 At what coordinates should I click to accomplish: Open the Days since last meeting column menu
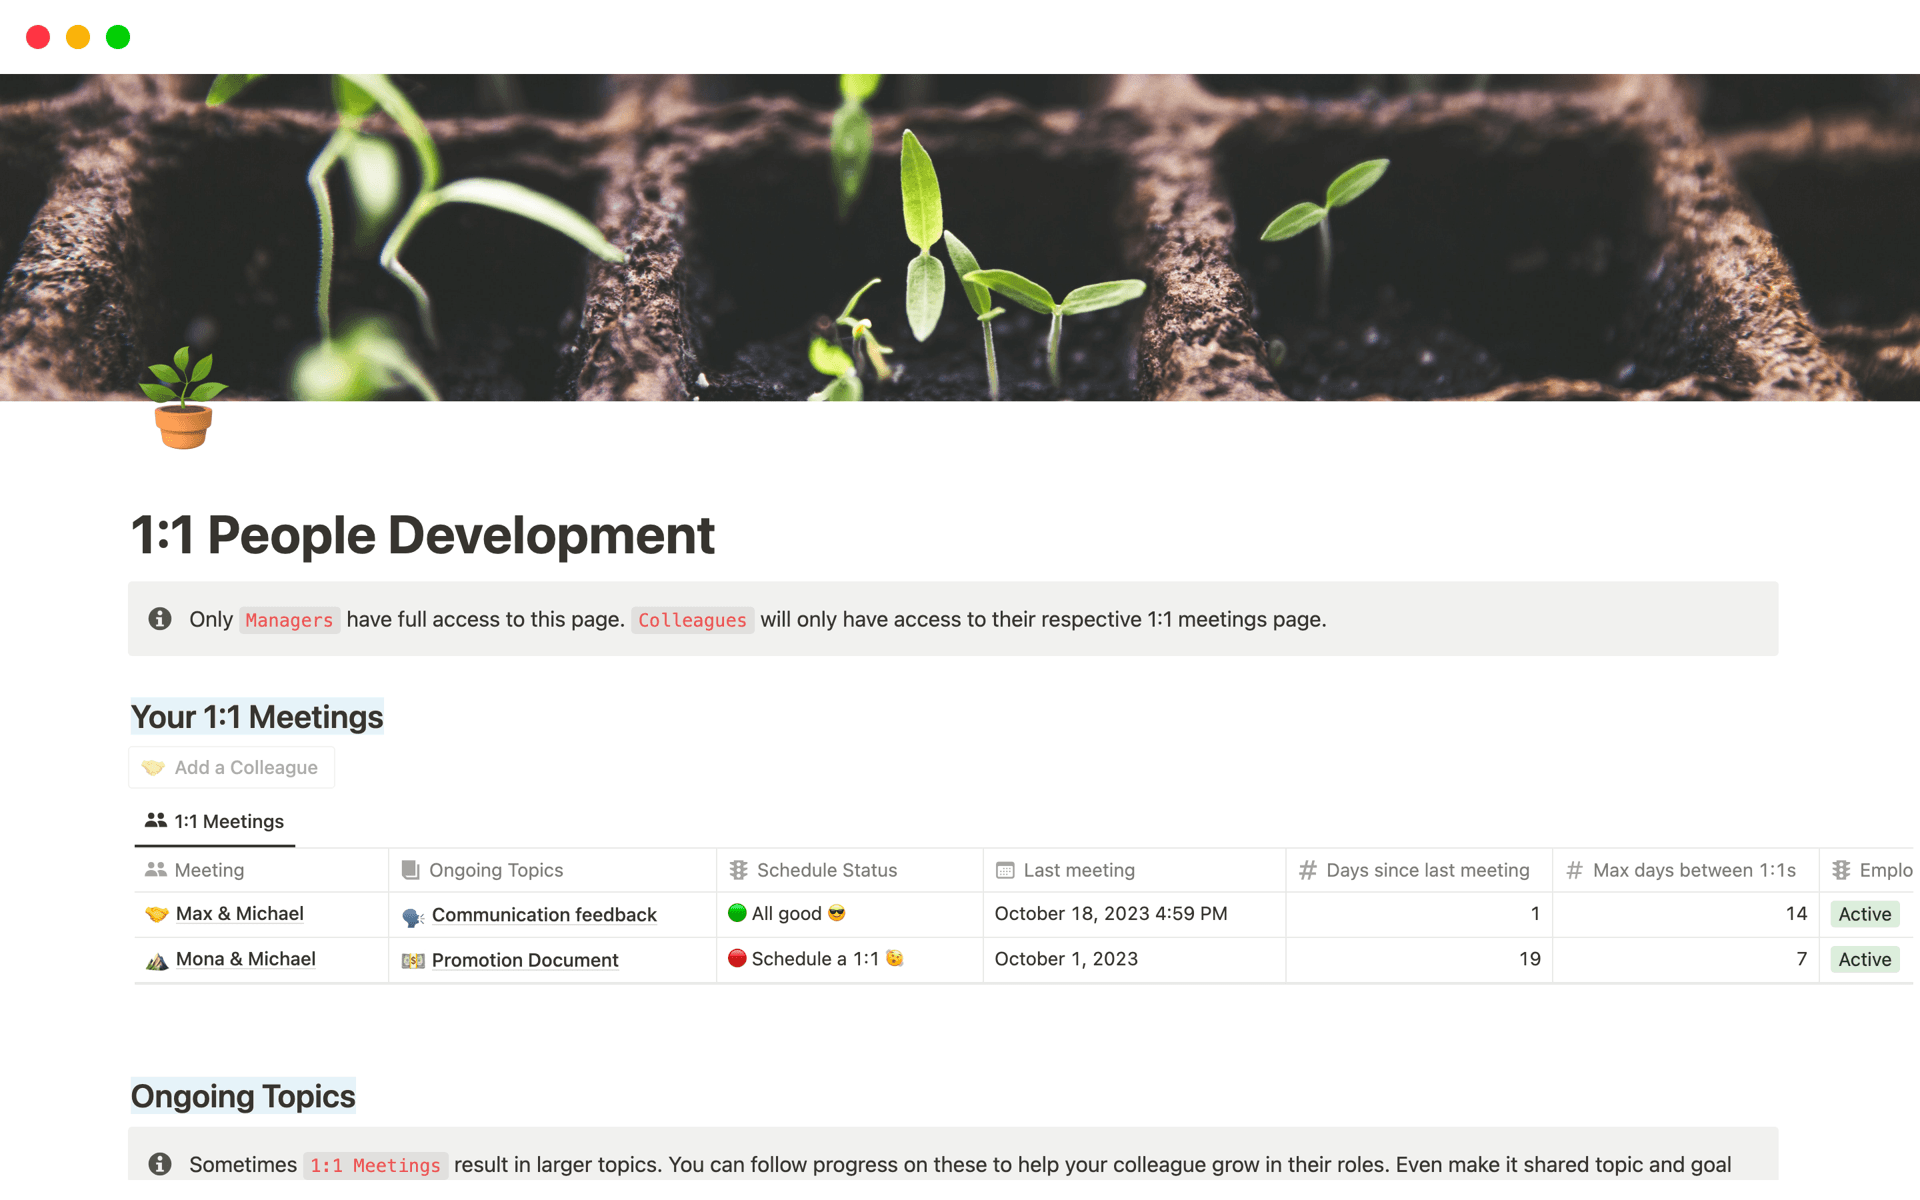[1427, 870]
